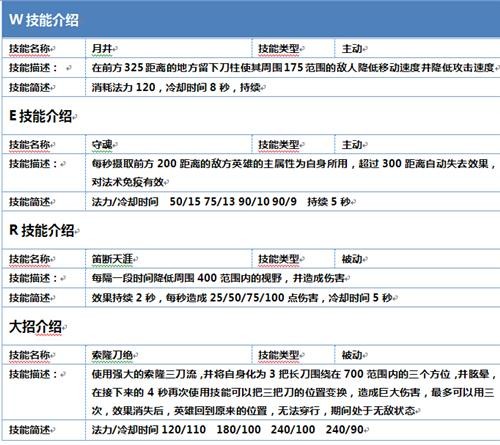
Task: Click W description starting "在前方 325 距离"
Action: click(293, 68)
